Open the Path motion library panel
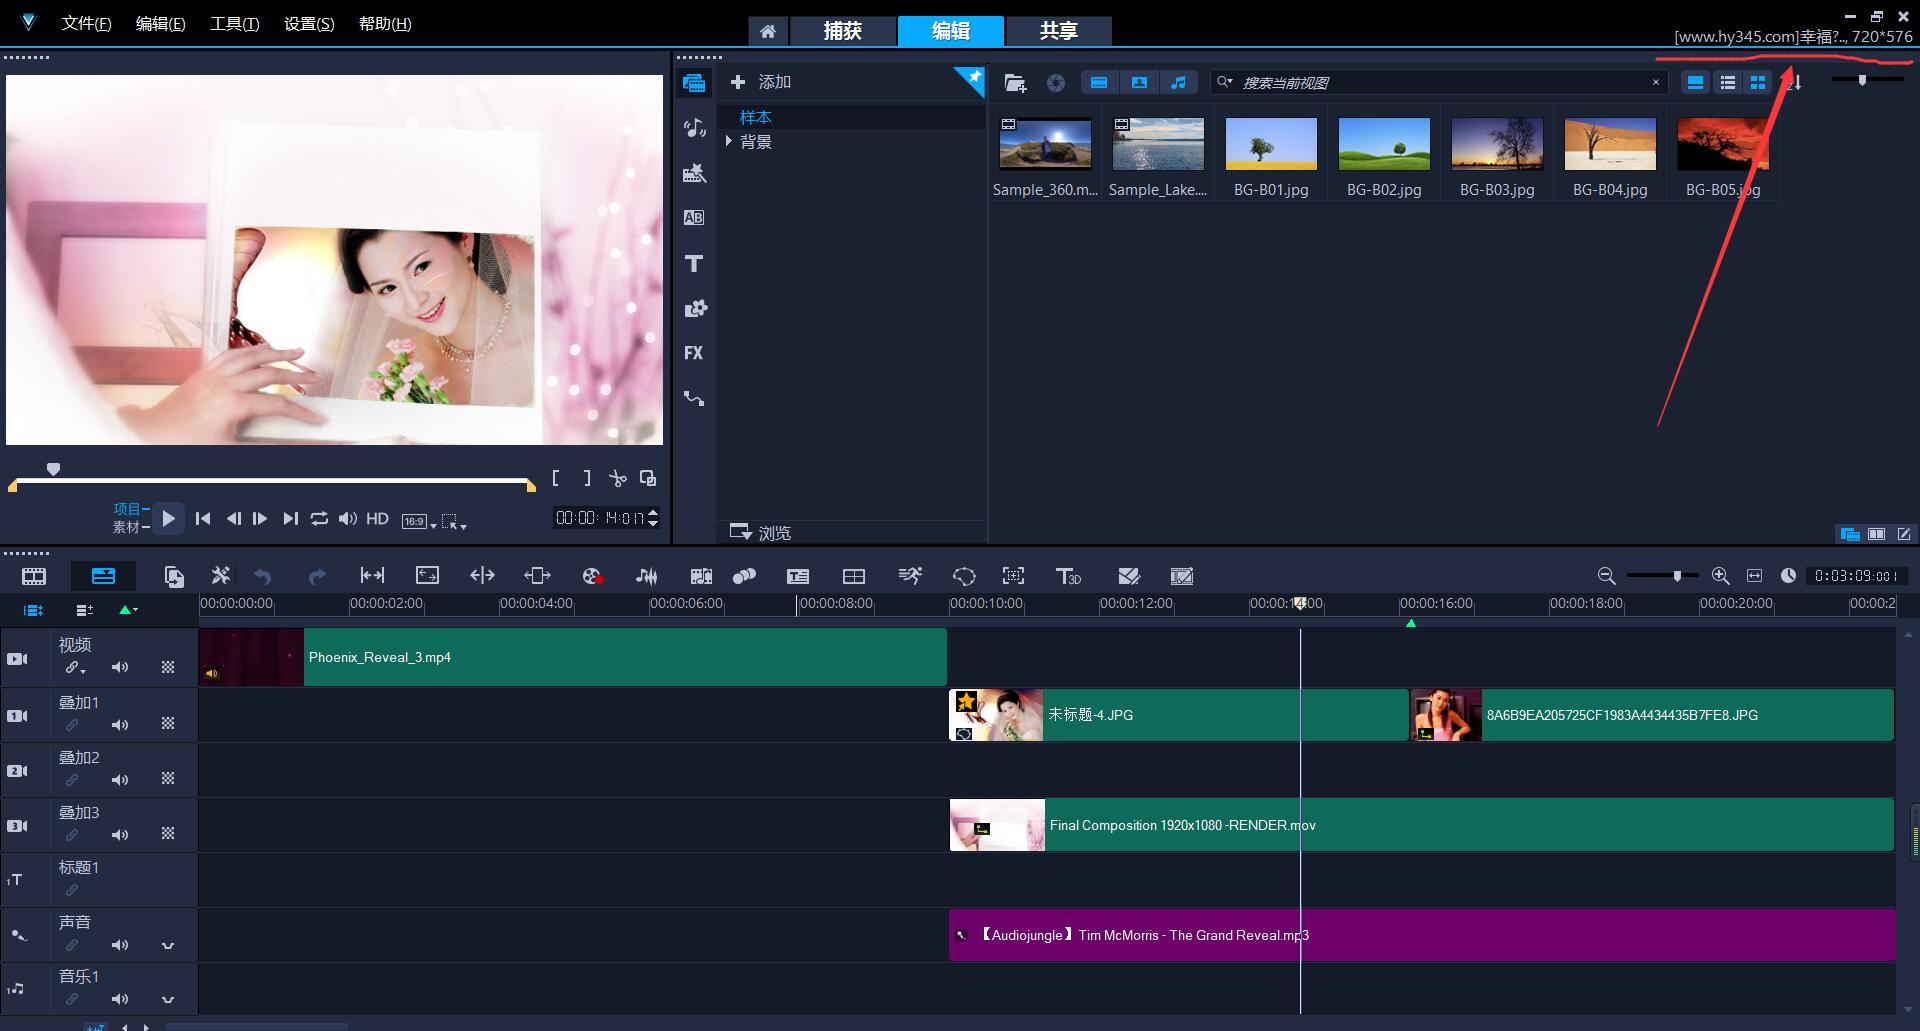Screen dimensions: 1920x1031 pyautogui.click(x=694, y=398)
